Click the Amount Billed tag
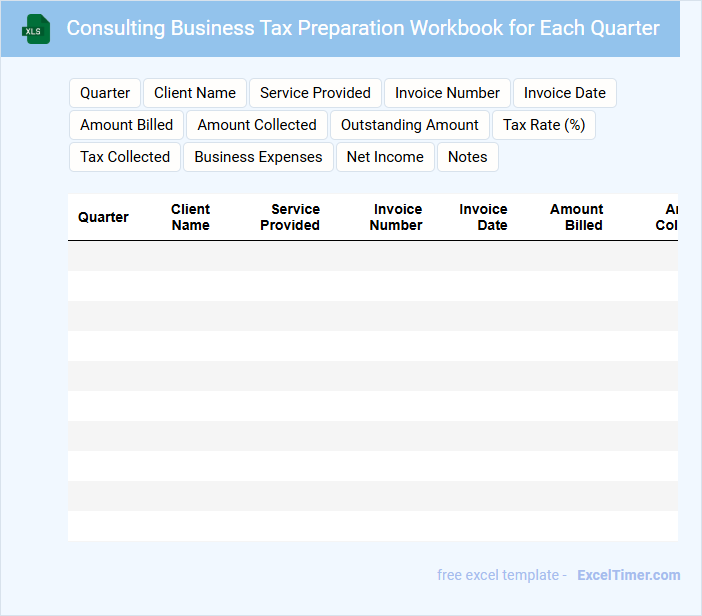The image size is (702, 616). (x=126, y=125)
